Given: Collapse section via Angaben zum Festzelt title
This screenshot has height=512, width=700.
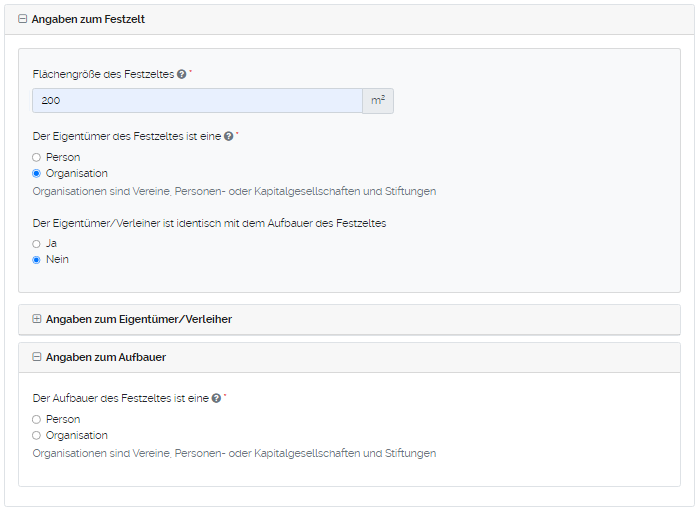Looking at the screenshot, I should tap(88, 19).
